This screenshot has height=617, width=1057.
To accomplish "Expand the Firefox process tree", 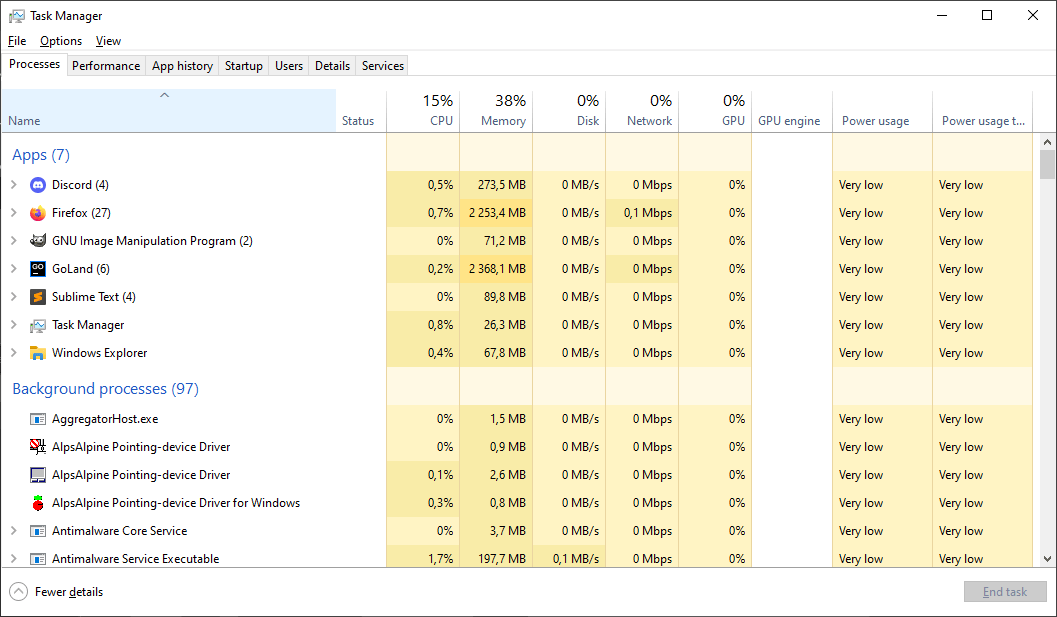I will [14, 213].
